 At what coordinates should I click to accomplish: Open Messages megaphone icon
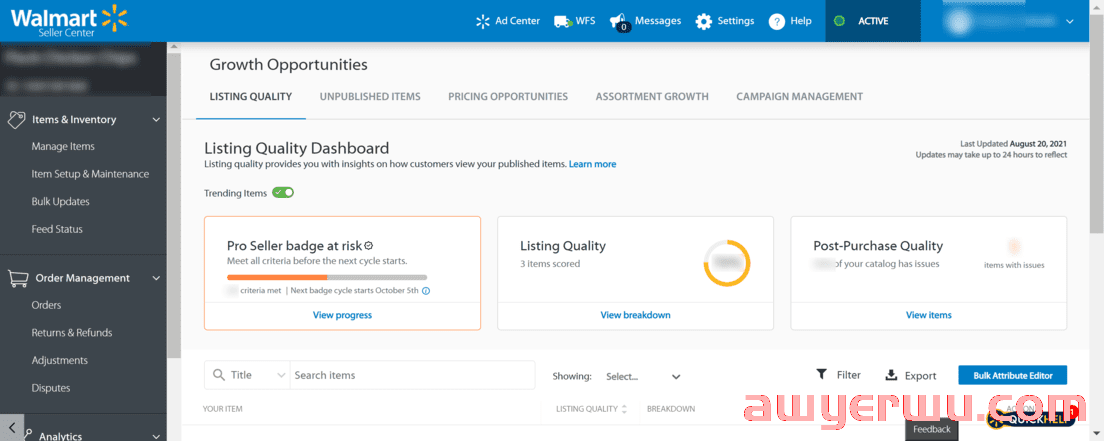(618, 22)
